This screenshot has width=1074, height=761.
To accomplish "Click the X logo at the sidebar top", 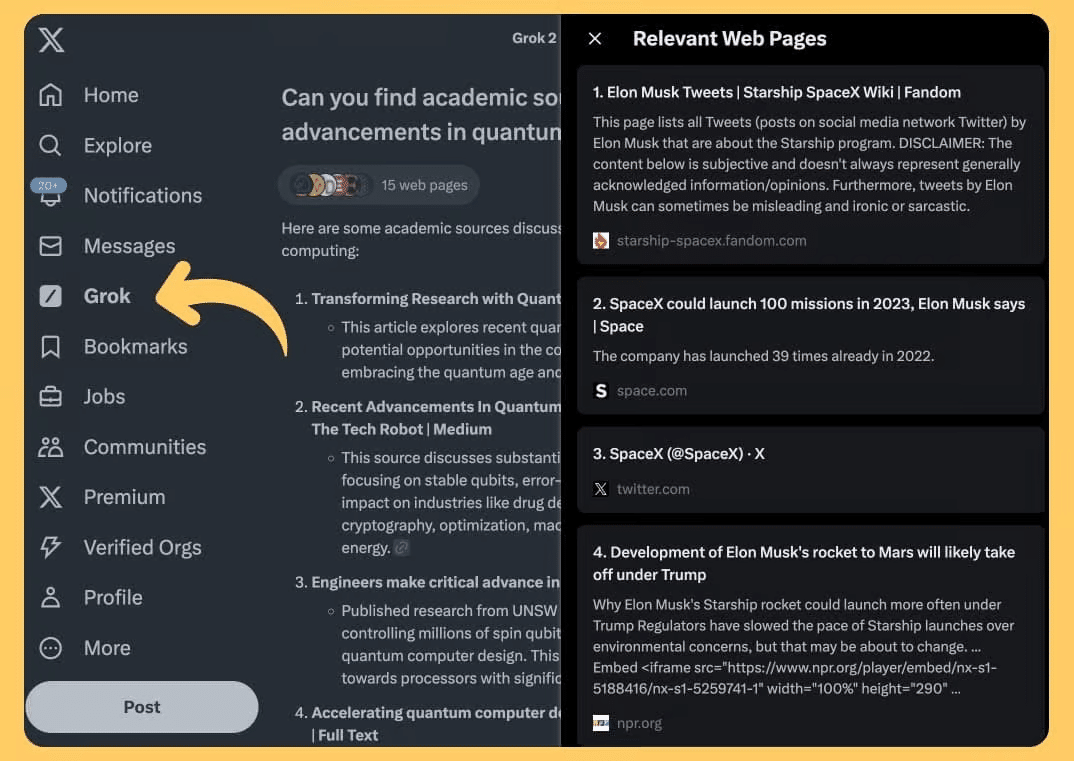I will [x=51, y=40].
